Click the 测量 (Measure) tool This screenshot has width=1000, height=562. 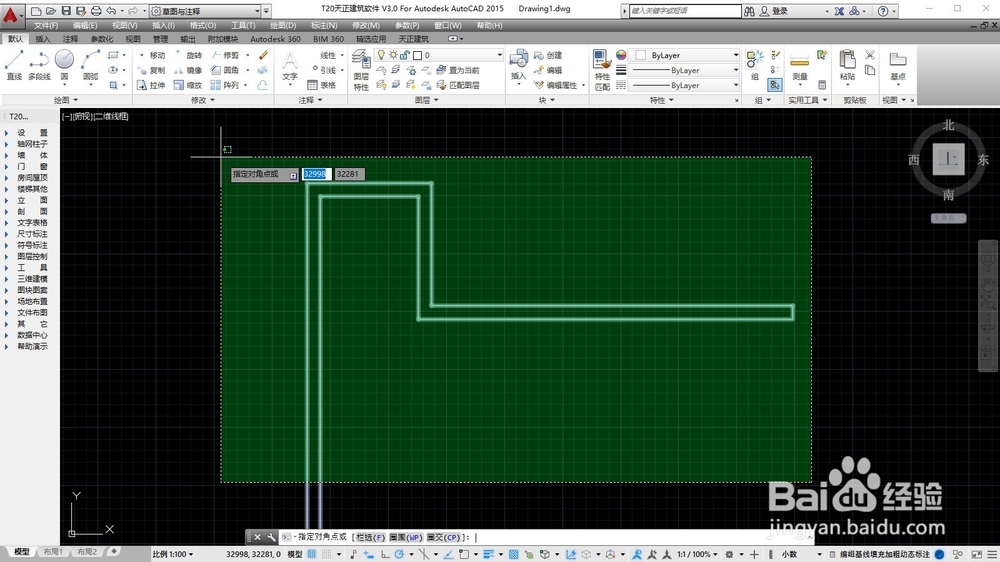click(799, 66)
